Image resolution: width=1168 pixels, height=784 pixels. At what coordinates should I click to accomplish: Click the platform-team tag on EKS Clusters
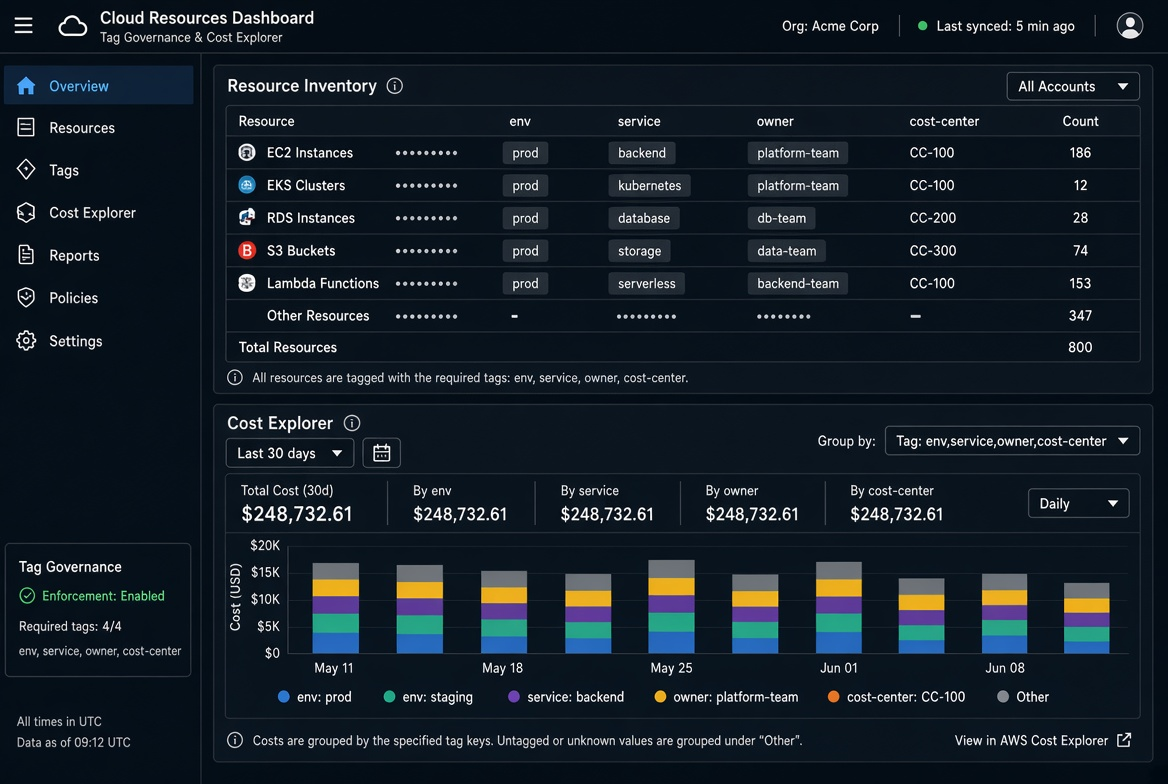coord(797,186)
